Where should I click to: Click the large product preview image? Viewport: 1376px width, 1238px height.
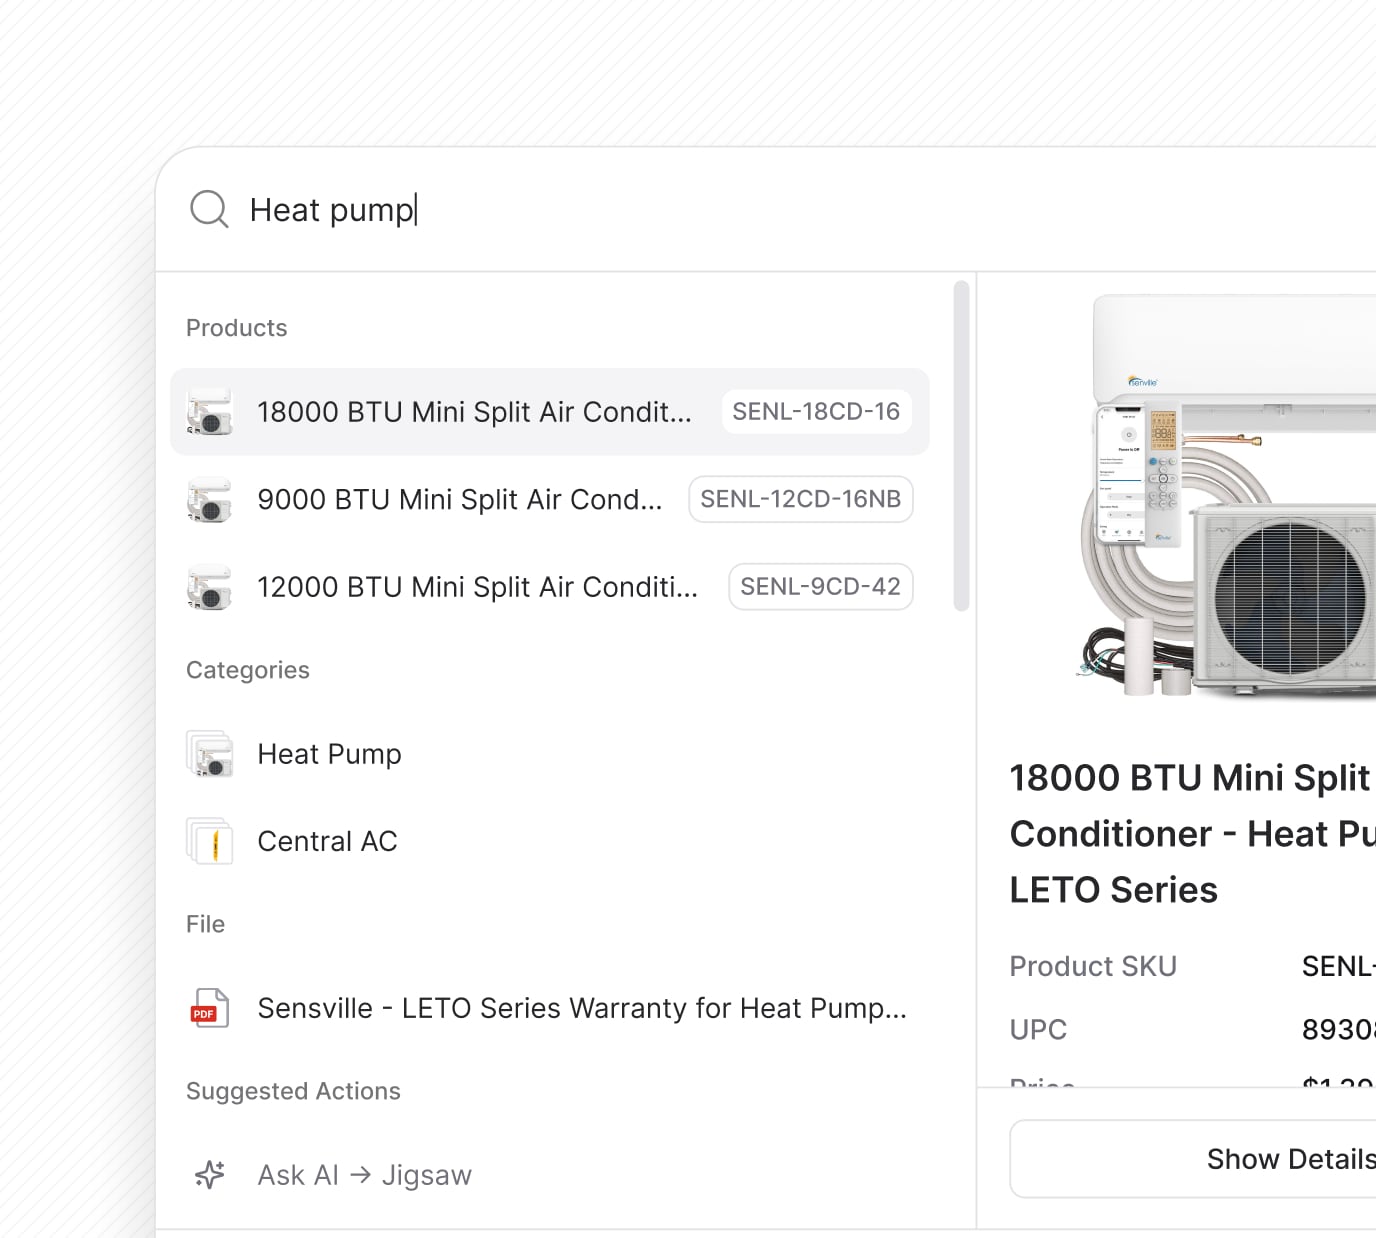1228,497
